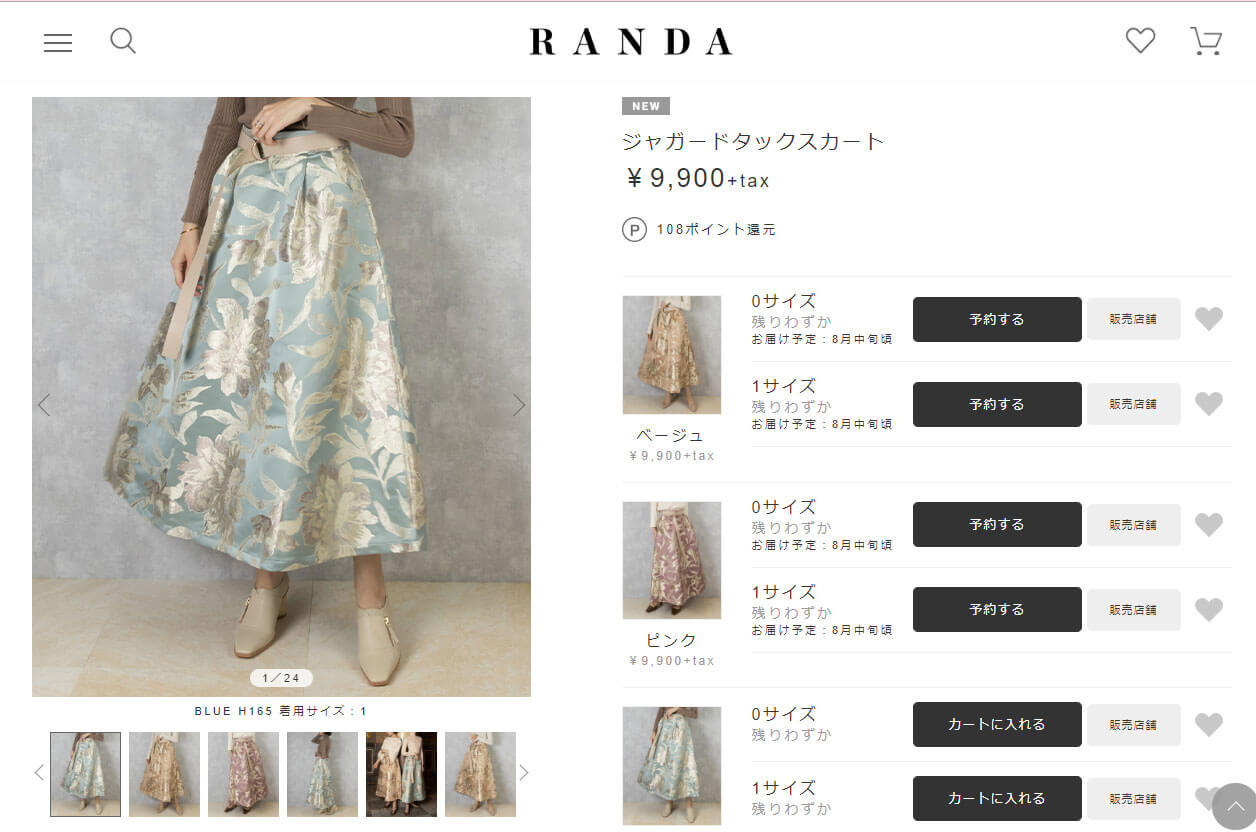The height and width of the screenshot is (832, 1256).
Task: Favorite the beige 0サイズ heart
Action: click(x=1209, y=319)
